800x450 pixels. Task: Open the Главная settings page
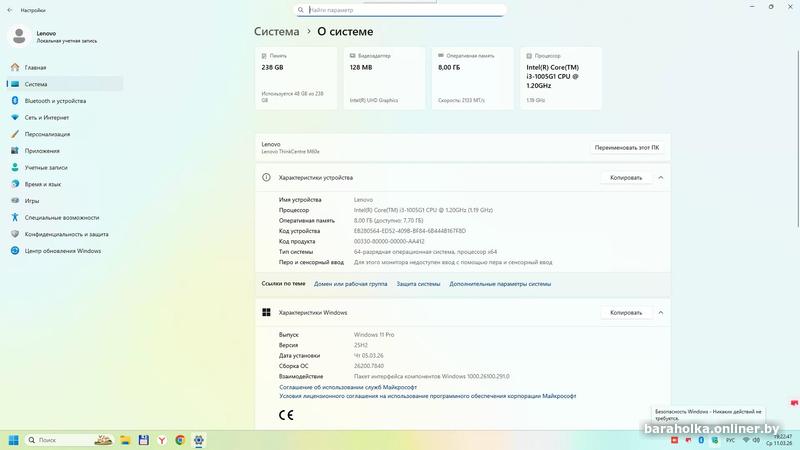(x=65, y=67)
